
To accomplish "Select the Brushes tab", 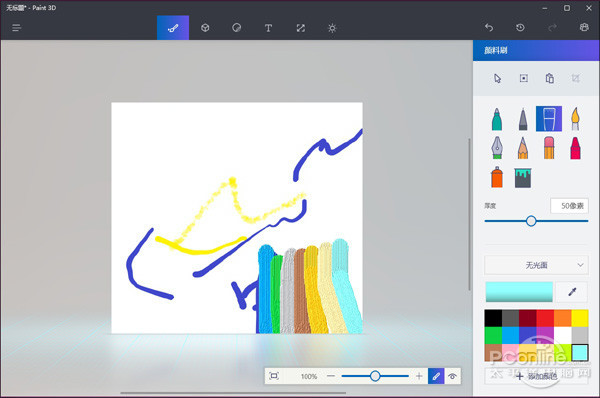I will click(x=173, y=28).
